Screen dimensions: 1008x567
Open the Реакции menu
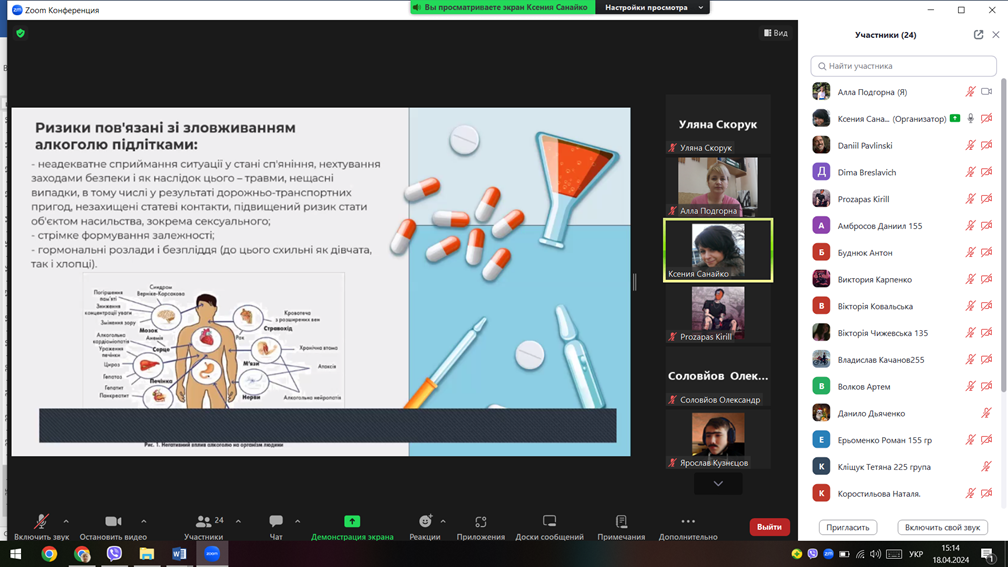(x=425, y=526)
